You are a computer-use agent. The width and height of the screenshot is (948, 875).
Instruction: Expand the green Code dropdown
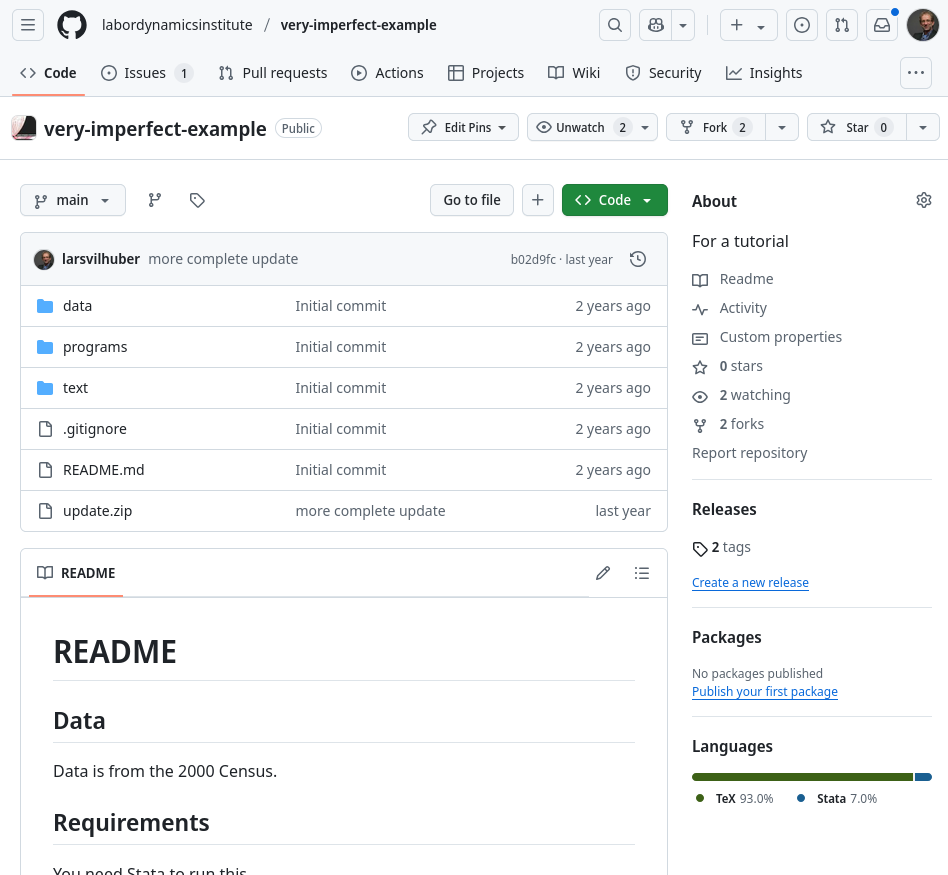(614, 200)
